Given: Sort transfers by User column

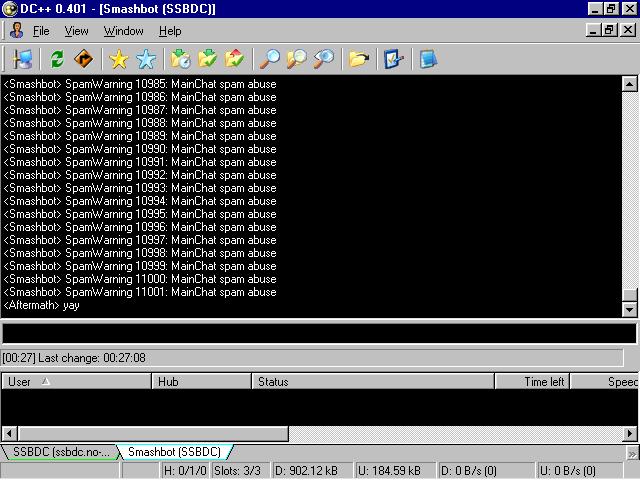Looking at the screenshot, I should (76, 382).
